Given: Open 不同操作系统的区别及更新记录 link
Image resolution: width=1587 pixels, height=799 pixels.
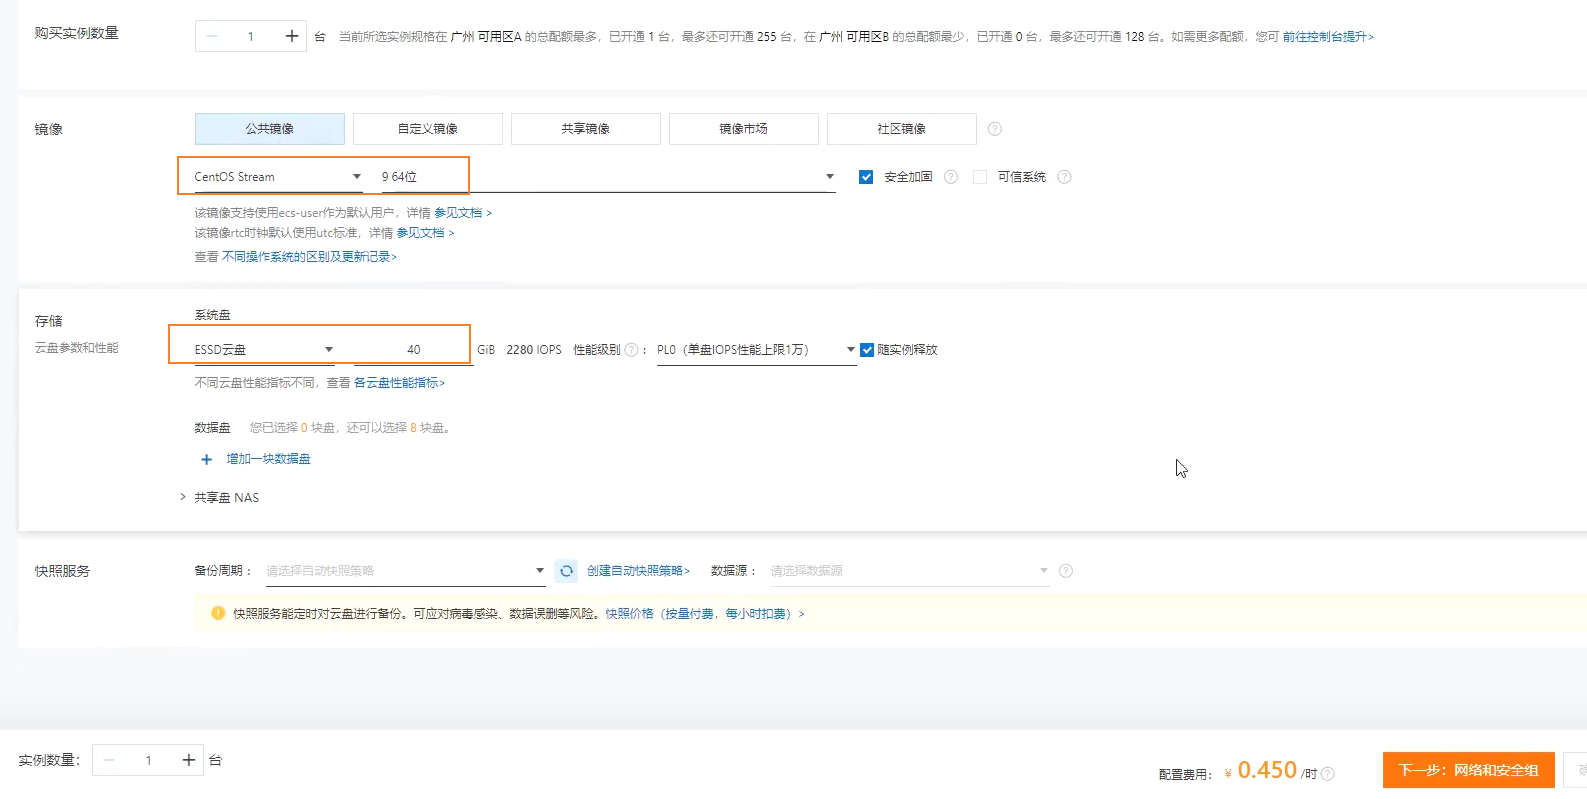Looking at the screenshot, I should point(309,257).
